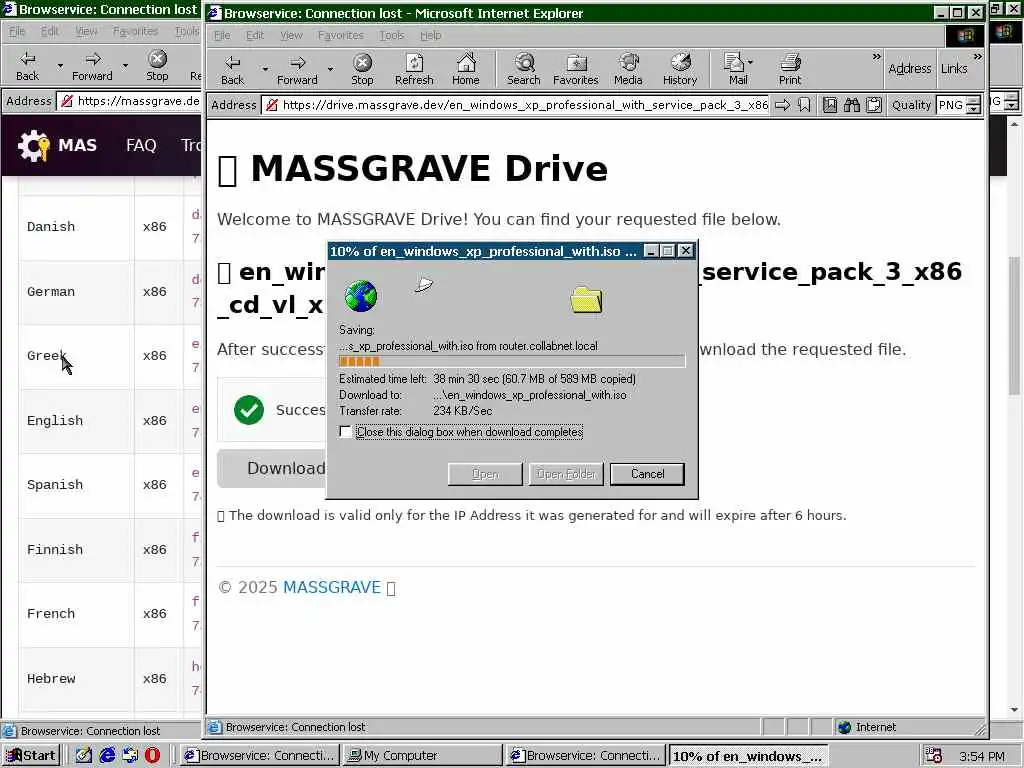
Task: Click Forward in the front IE window toolbar
Action: (x=297, y=69)
